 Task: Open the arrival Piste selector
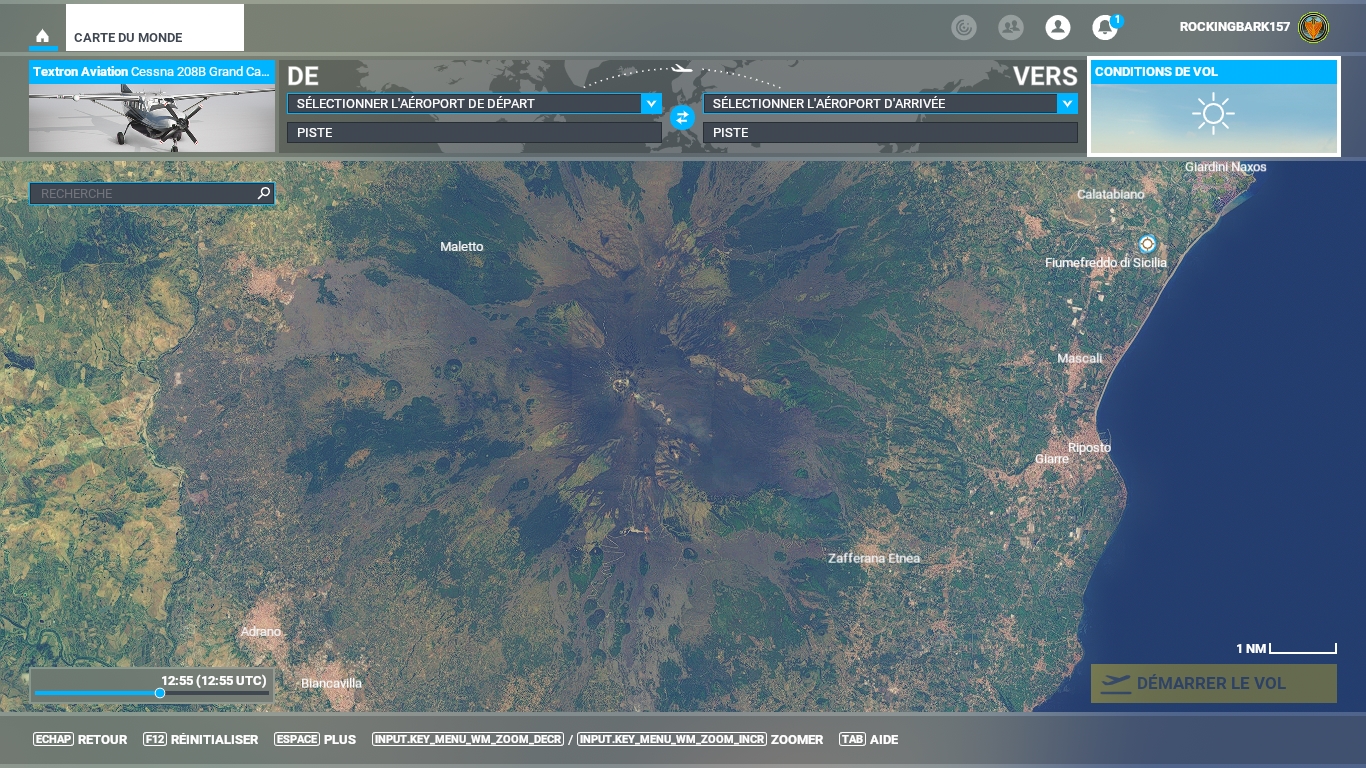890,132
